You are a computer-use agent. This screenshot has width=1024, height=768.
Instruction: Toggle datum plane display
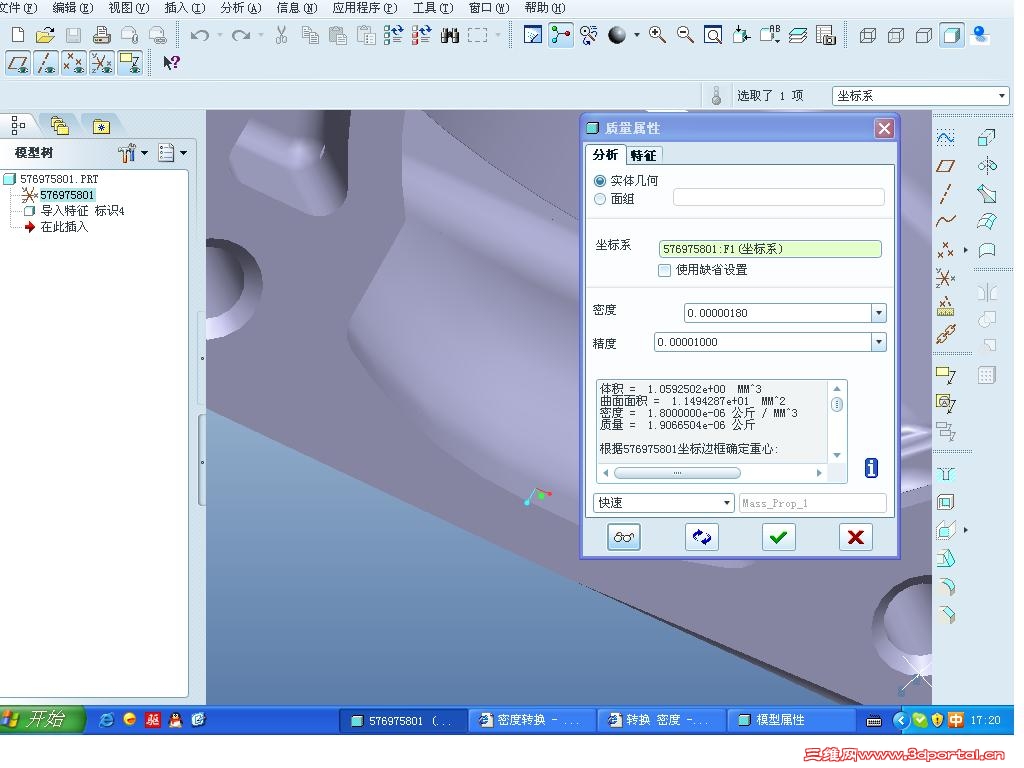[18, 63]
